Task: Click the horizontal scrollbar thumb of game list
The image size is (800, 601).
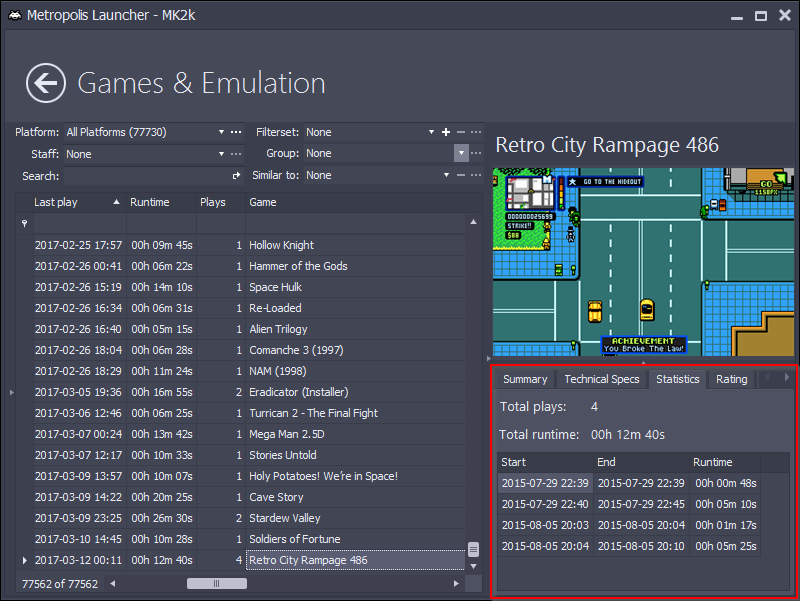Action: tap(217, 584)
